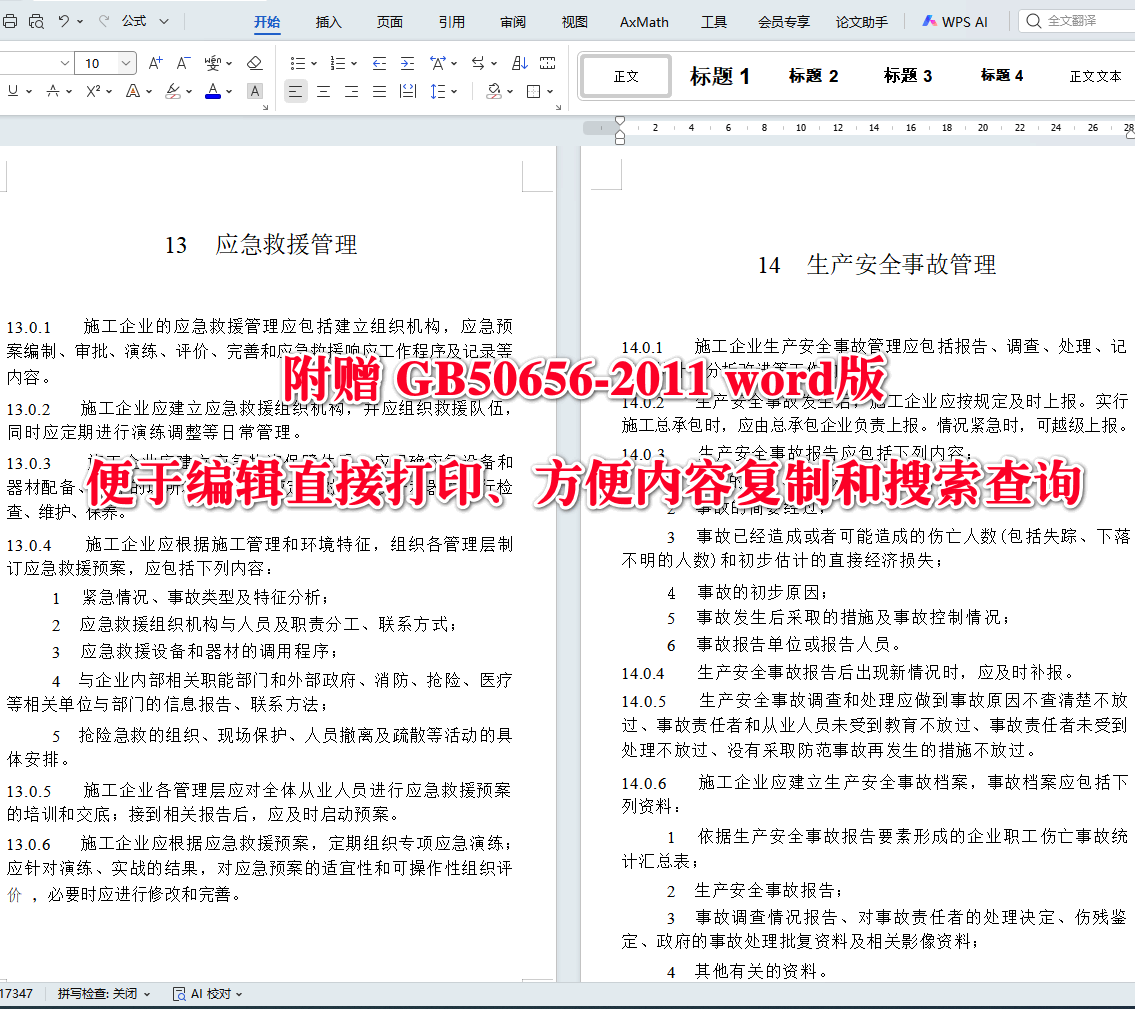Go to the 视图 ribbon tab
The width and height of the screenshot is (1135, 1009).
pos(575,22)
